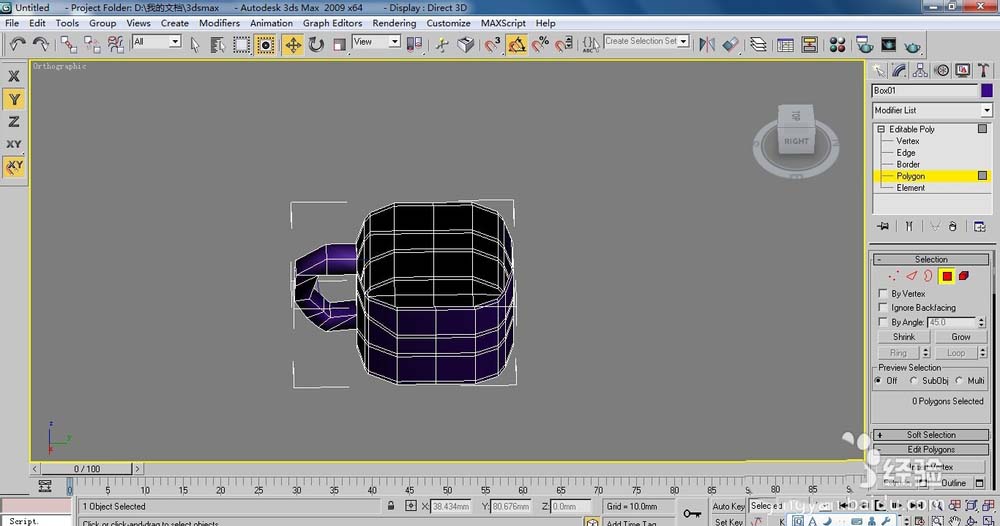Viewport: 1000px width, 526px height.
Task: Select the Select and Rotate tool
Action: (316, 44)
